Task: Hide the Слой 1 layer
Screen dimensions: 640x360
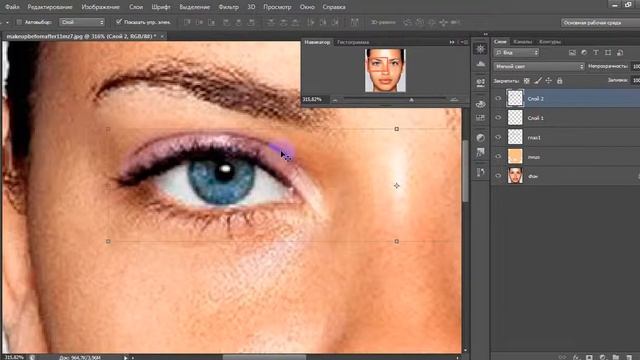Action: pos(498,118)
